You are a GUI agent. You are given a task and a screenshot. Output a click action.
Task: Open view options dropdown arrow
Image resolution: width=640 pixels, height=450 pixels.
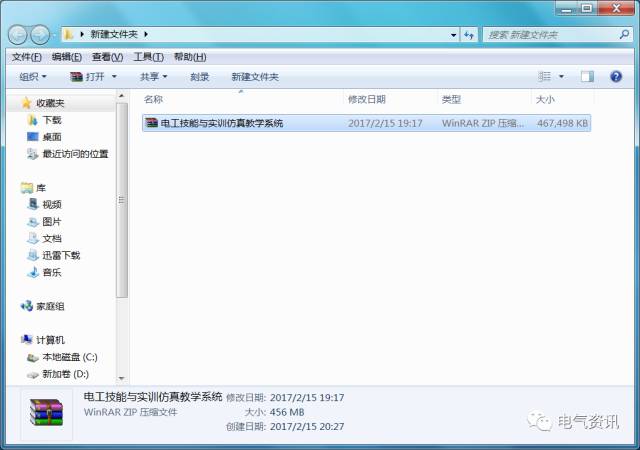tap(561, 76)
